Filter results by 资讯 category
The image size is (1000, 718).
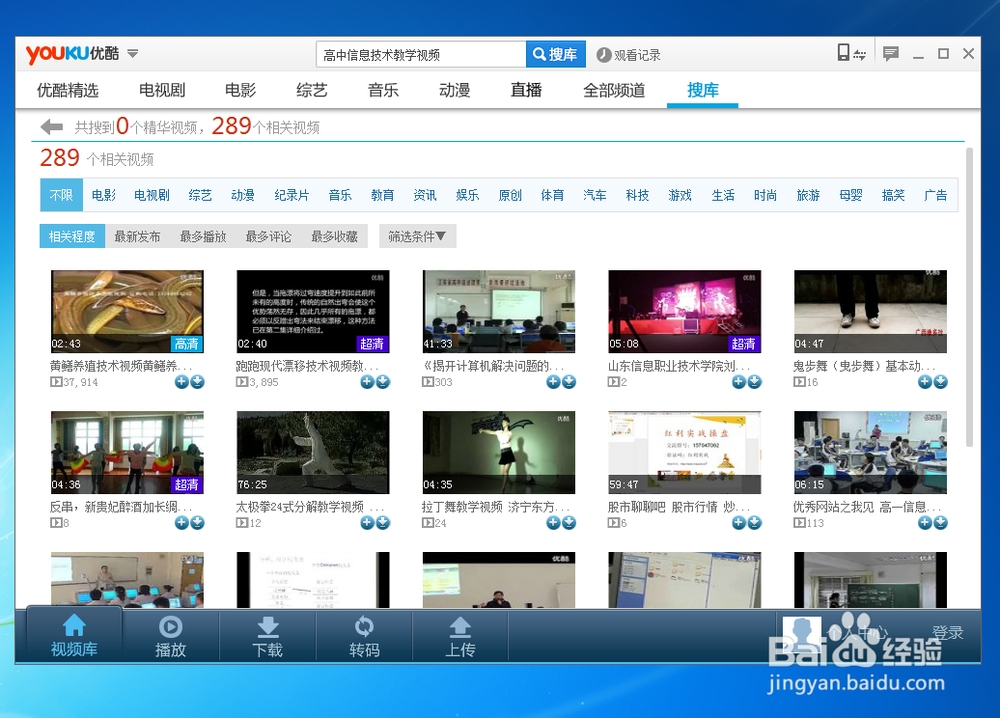click(425, 195)
